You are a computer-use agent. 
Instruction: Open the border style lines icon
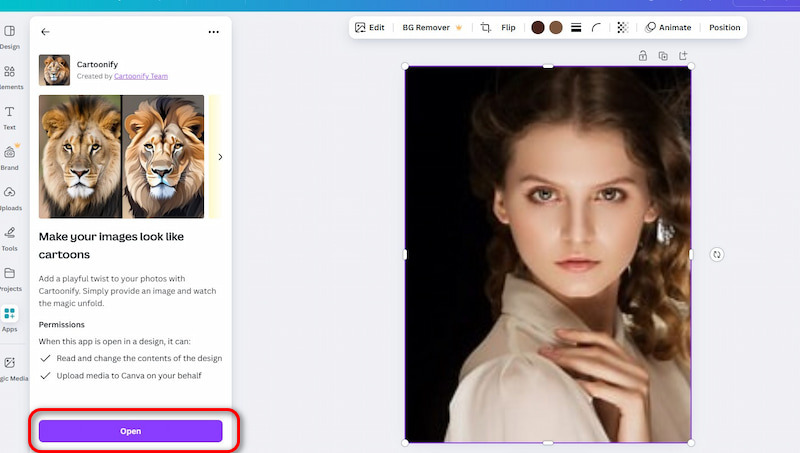tap(576, 28)
